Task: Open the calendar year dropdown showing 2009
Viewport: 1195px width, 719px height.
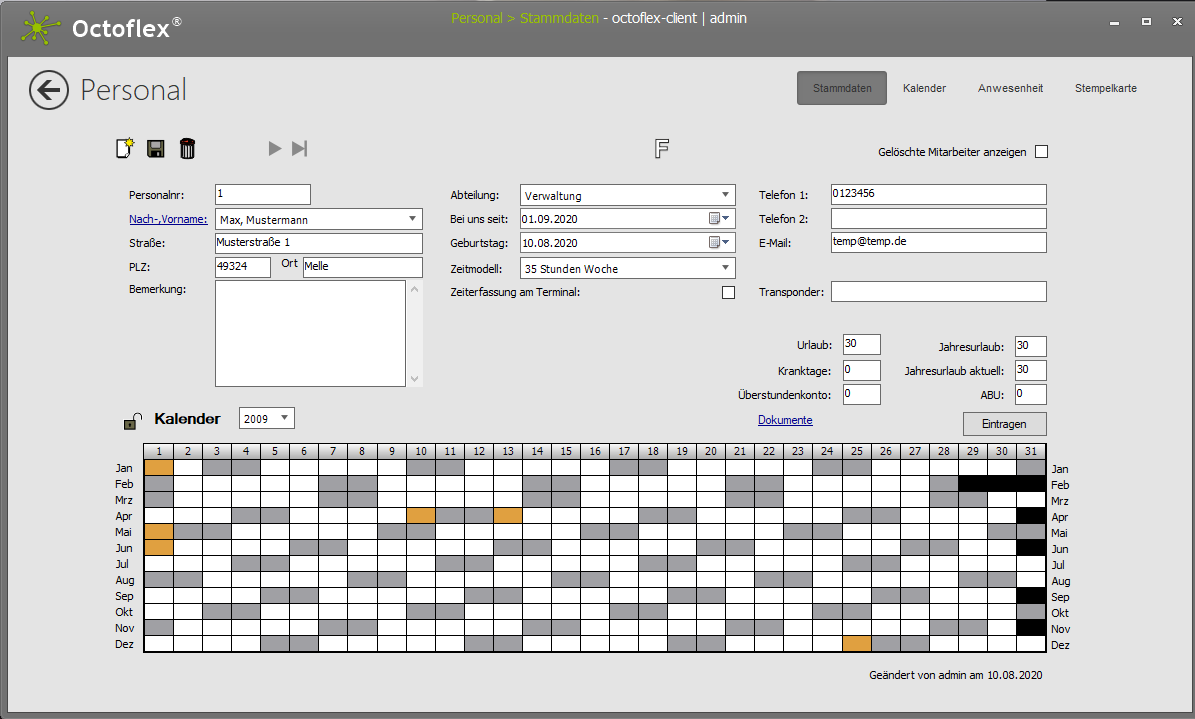Action: click(x=284, y=418)
